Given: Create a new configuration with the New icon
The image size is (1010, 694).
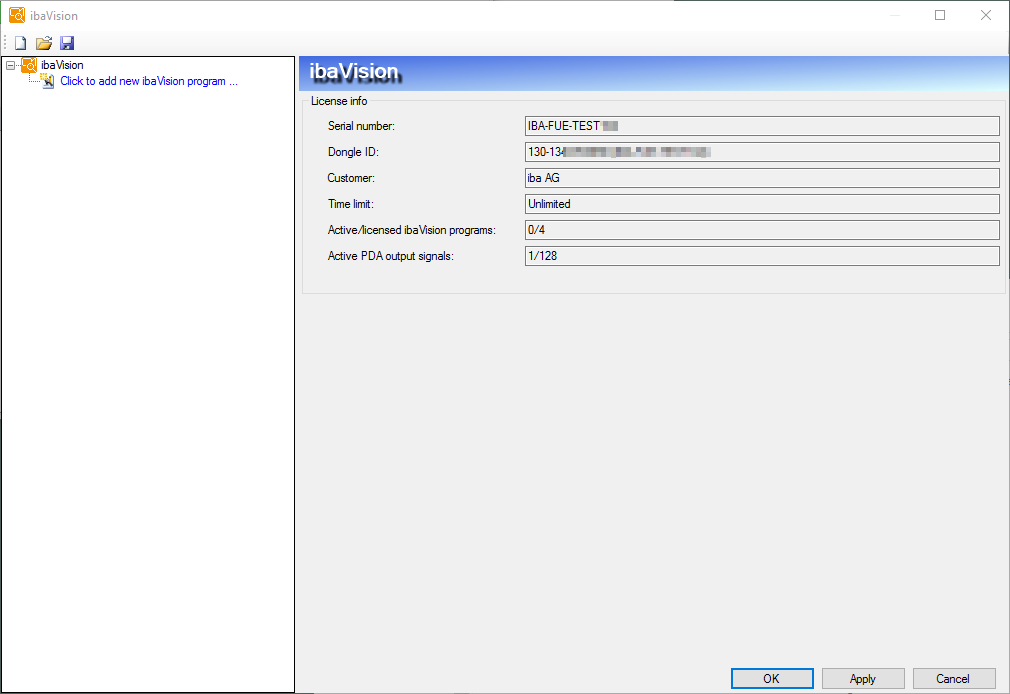Looking at the screenshot, I should pyautogui.click(x=21, y=43).
